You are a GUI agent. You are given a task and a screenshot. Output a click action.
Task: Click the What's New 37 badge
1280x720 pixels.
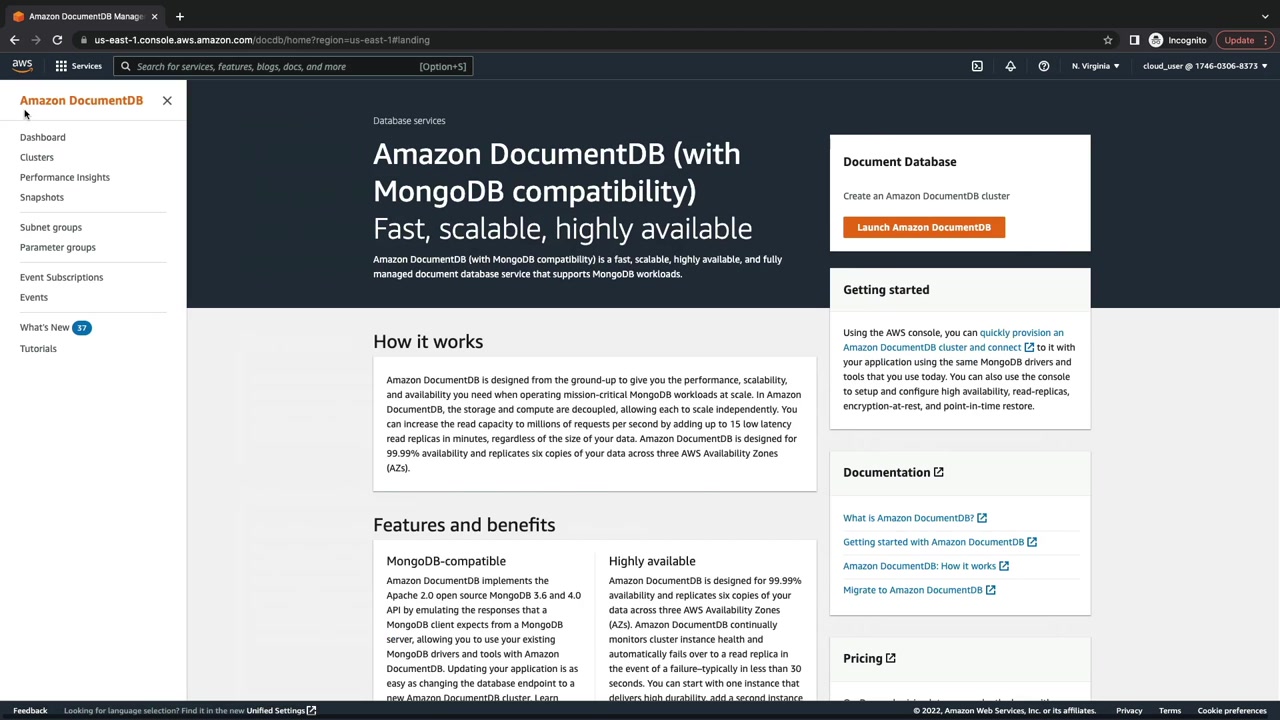(82, 327)
